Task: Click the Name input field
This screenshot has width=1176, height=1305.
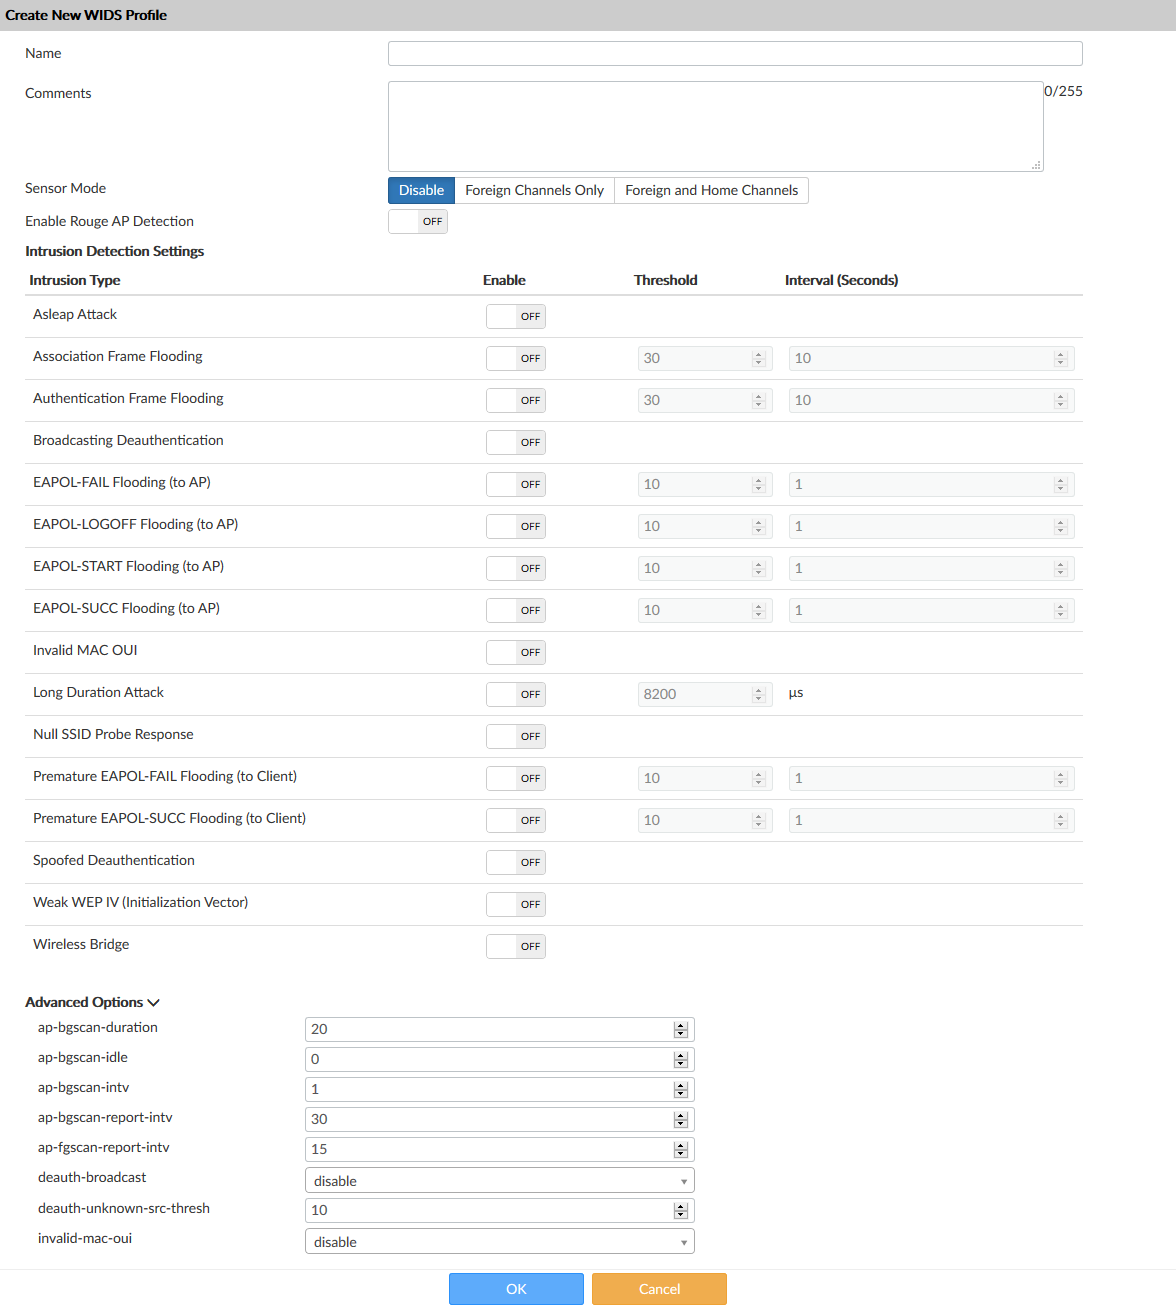Action: (735, 54)
